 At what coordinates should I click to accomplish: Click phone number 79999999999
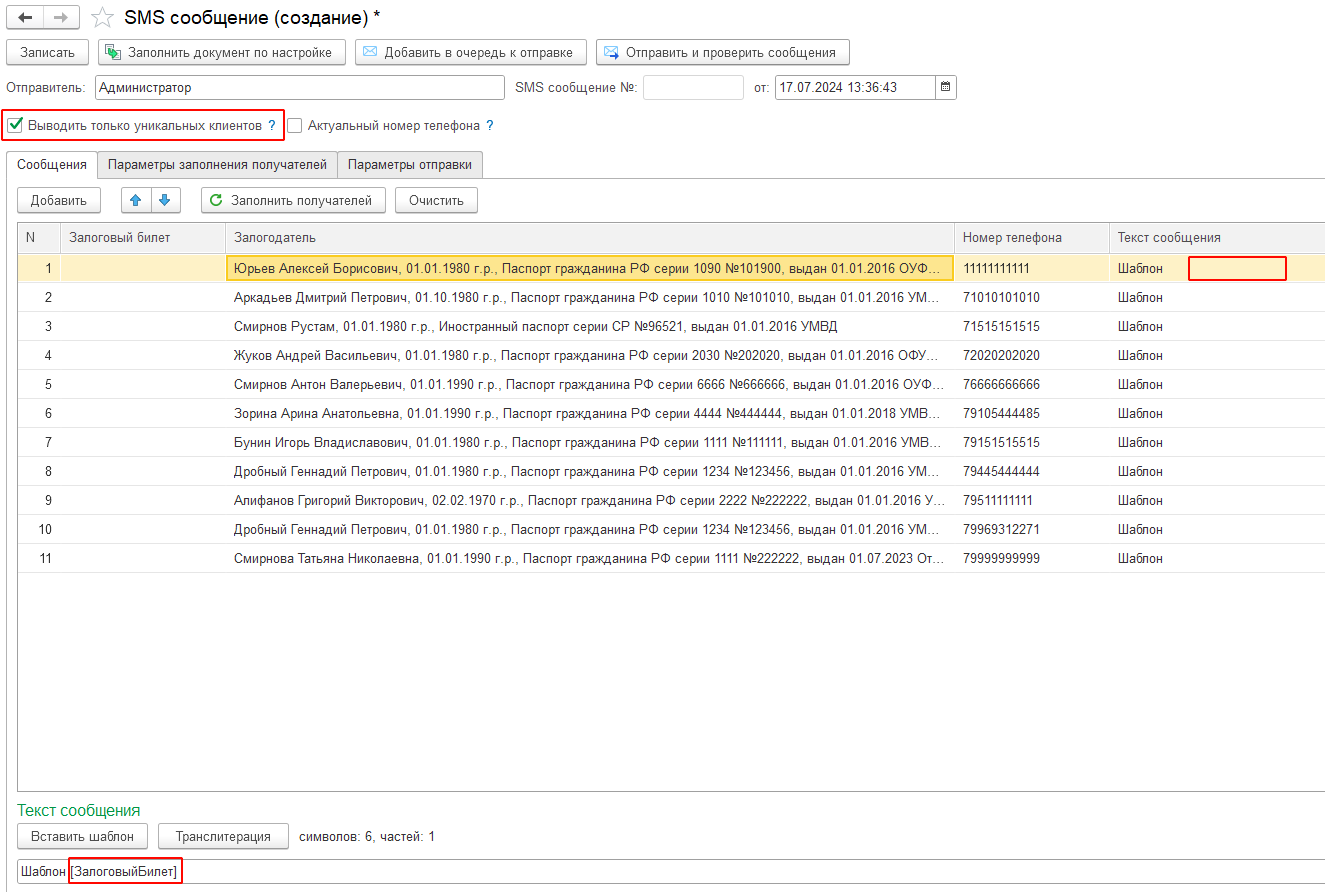pyautogui.click(x=1001, y=558)
